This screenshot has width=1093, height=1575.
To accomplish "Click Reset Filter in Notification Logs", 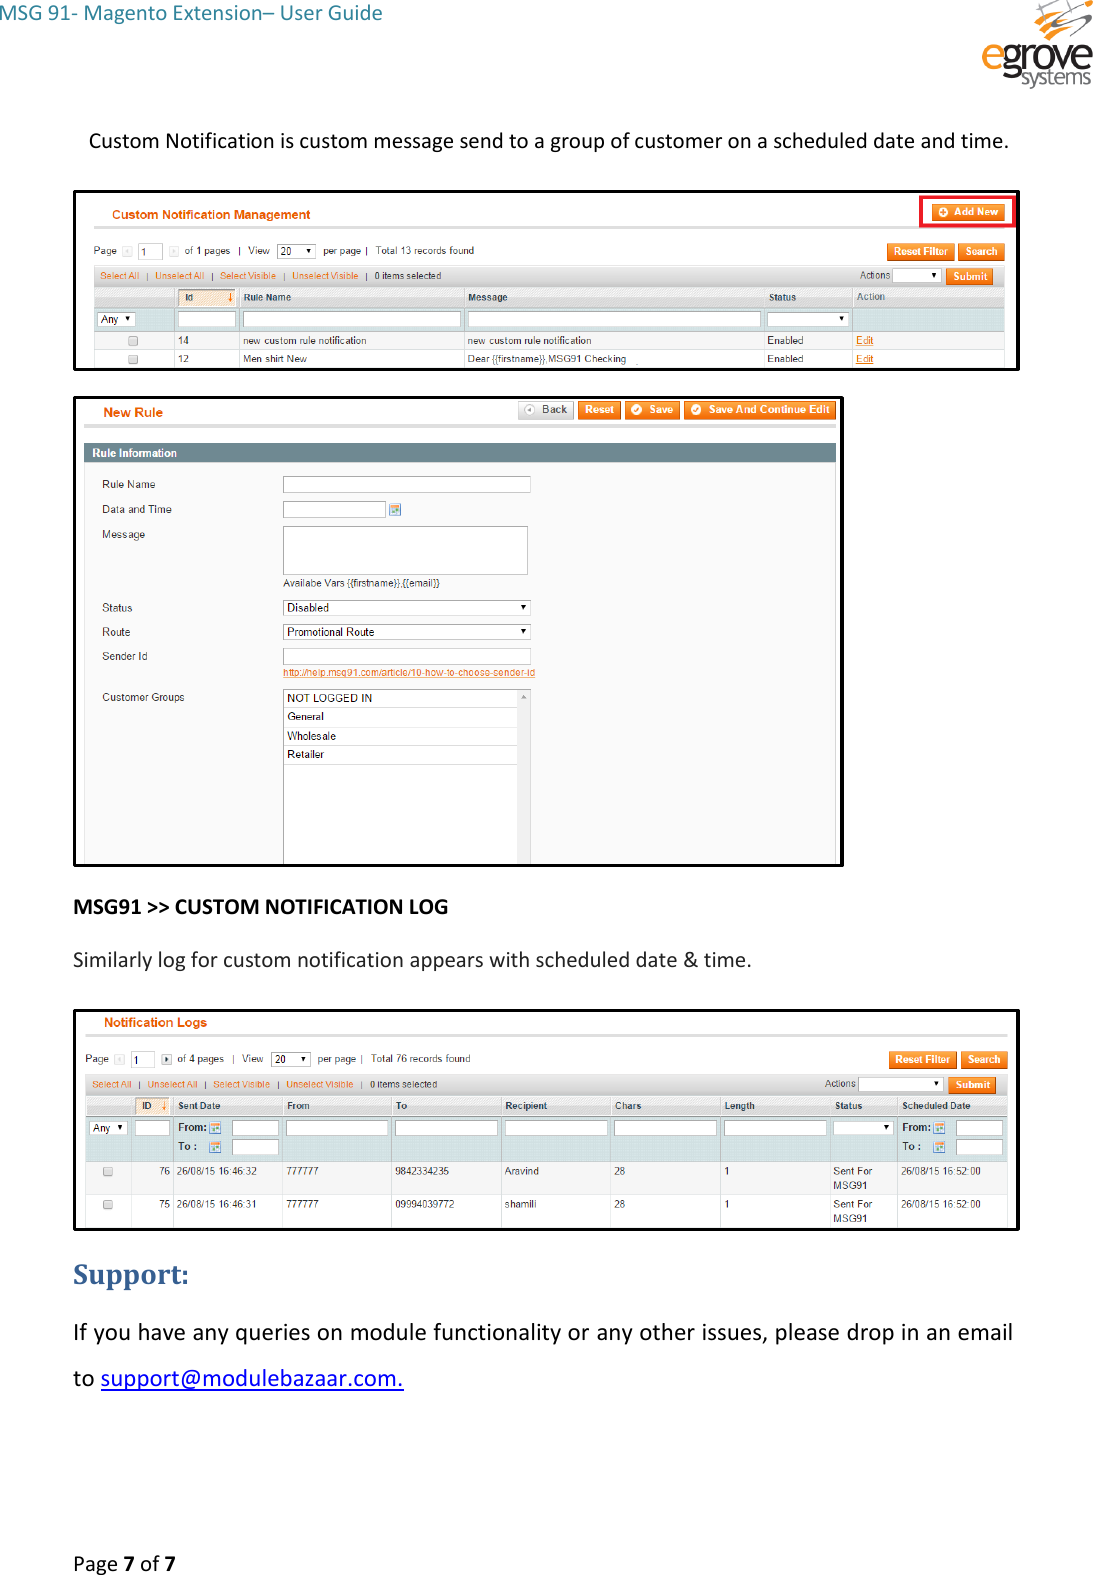I will pyautogui.click(x=922, y=1060).
